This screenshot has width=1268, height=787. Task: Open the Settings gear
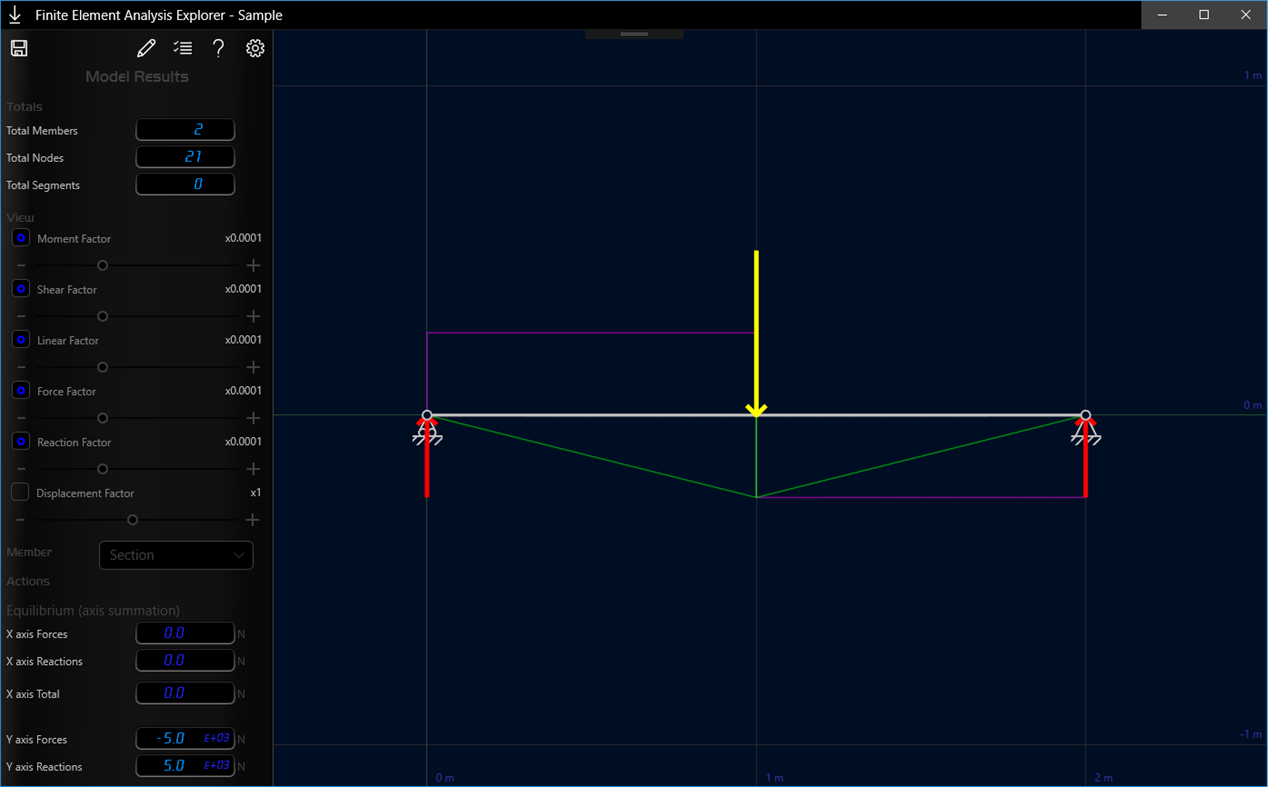click(255, 47)
